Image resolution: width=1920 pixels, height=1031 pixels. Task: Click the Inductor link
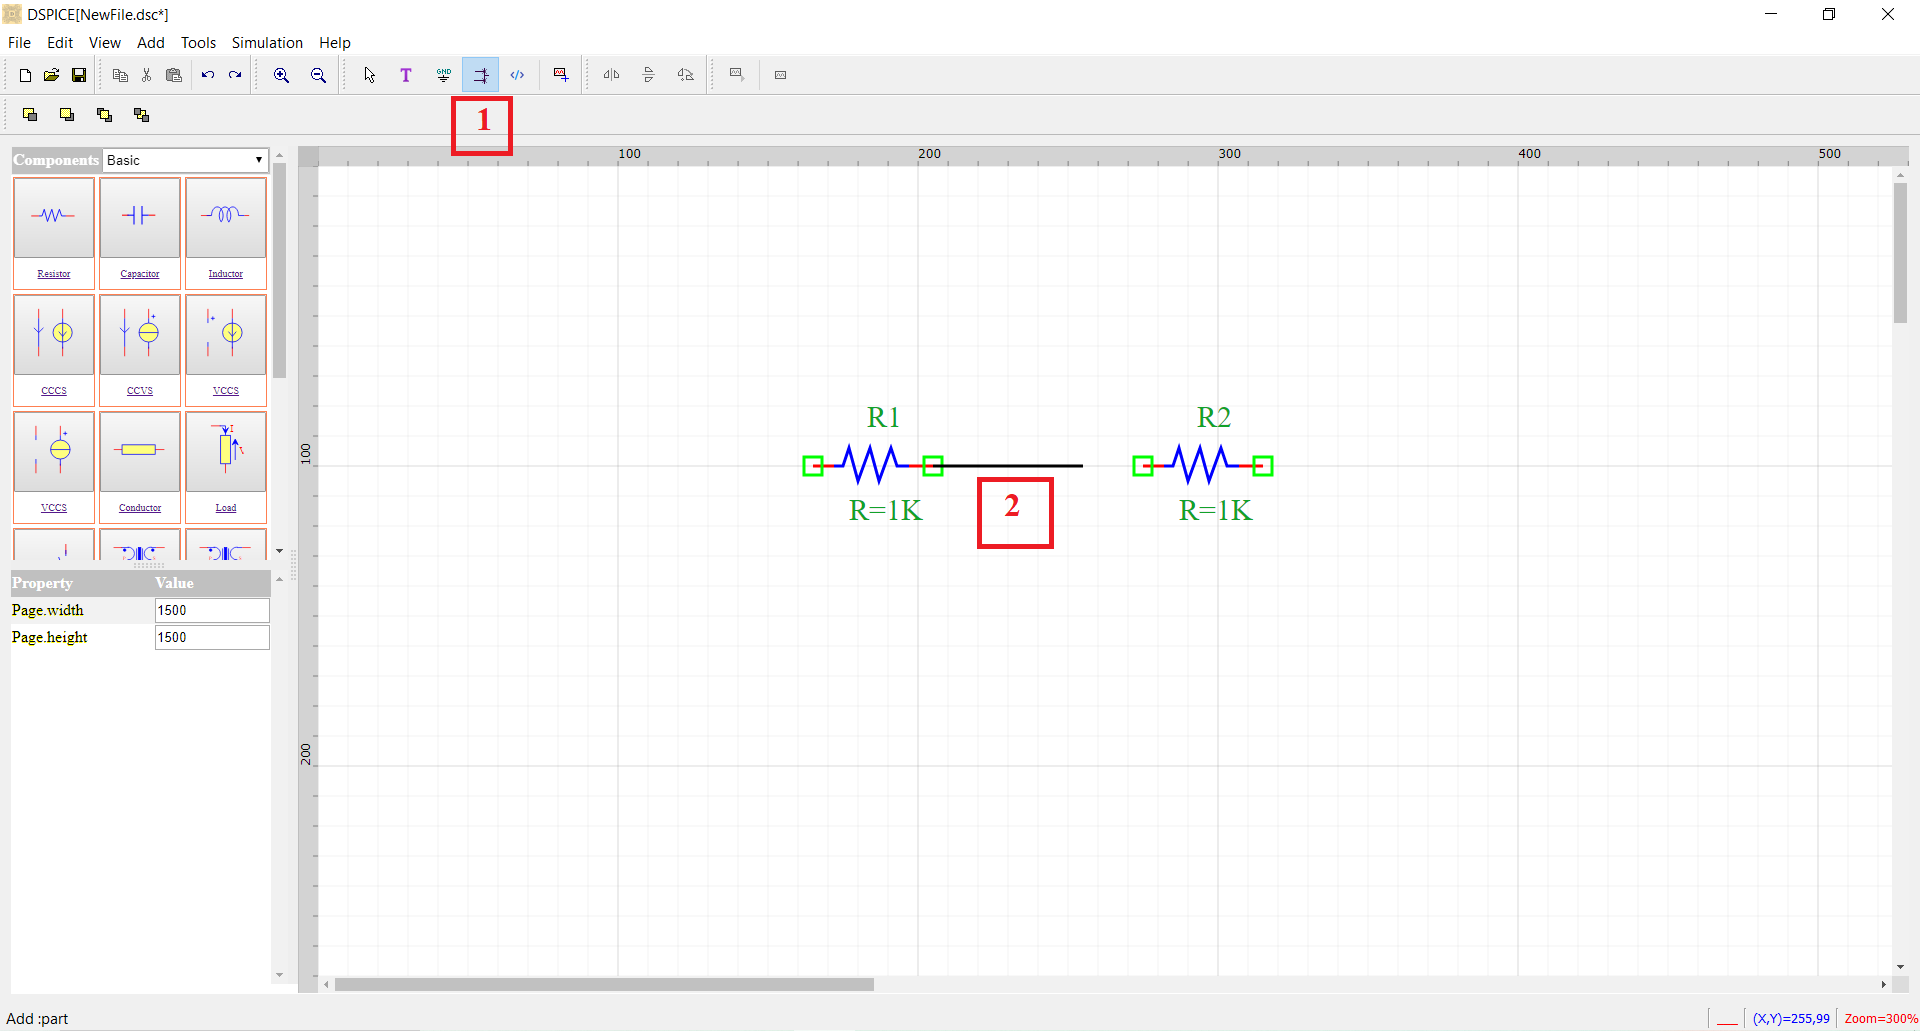pos(226,274)
